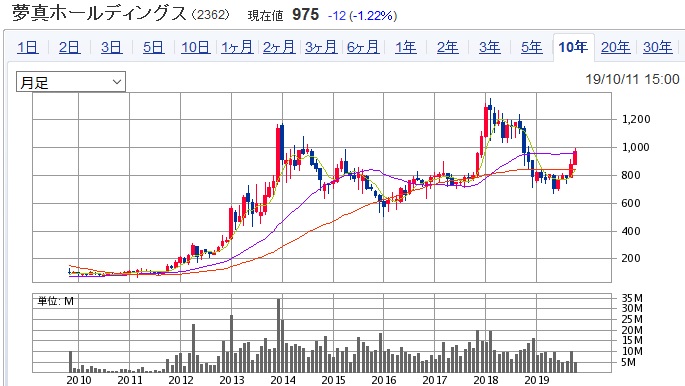Click the 35M volume axis label

pos(632,298)
